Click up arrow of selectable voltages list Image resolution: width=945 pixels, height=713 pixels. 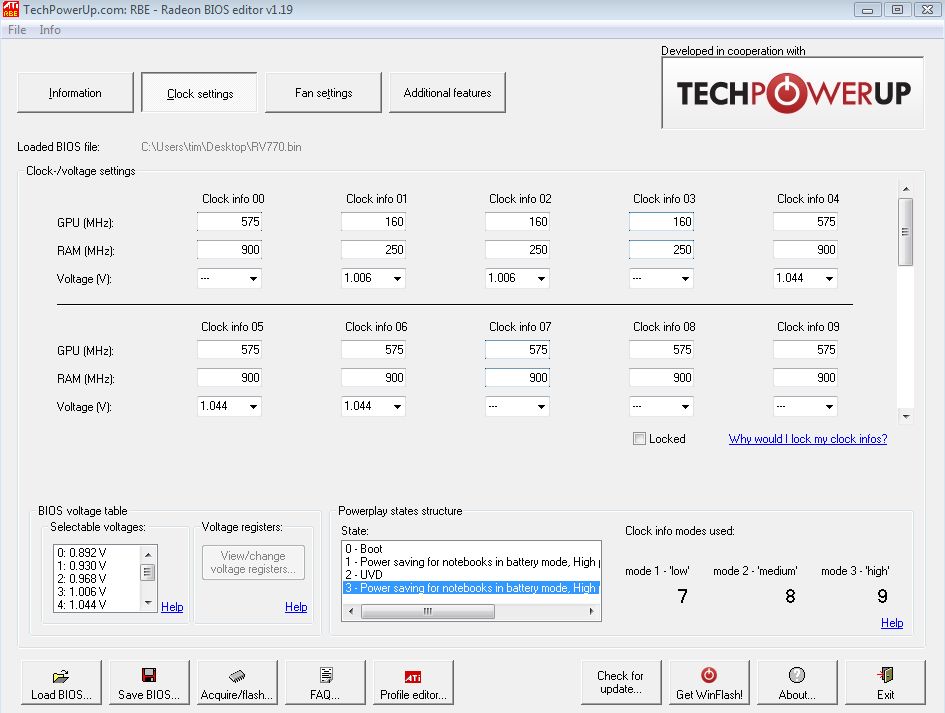click(148, 554)
